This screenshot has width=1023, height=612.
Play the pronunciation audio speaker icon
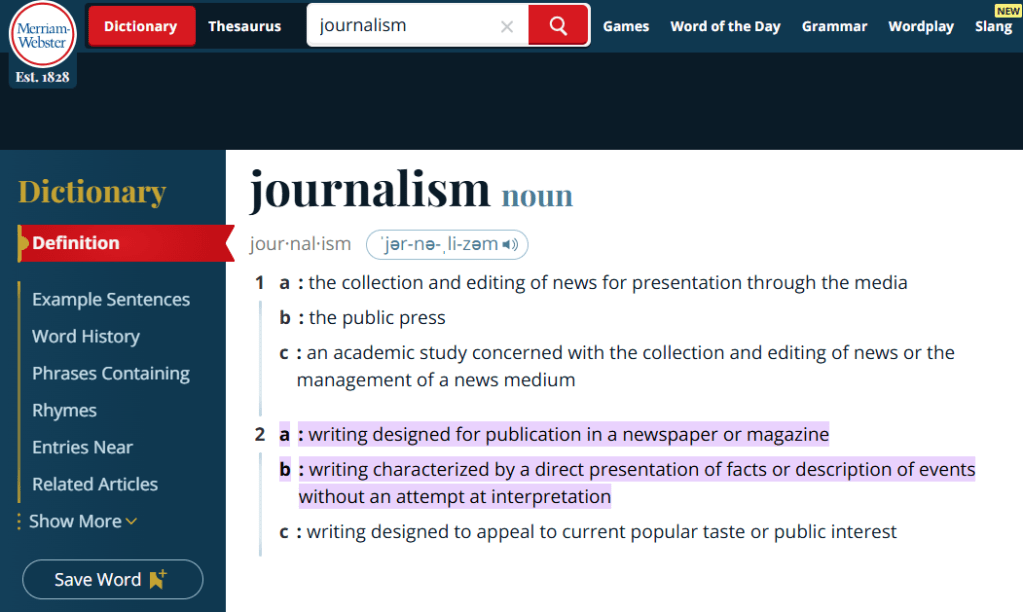click(x=511, y=245)
